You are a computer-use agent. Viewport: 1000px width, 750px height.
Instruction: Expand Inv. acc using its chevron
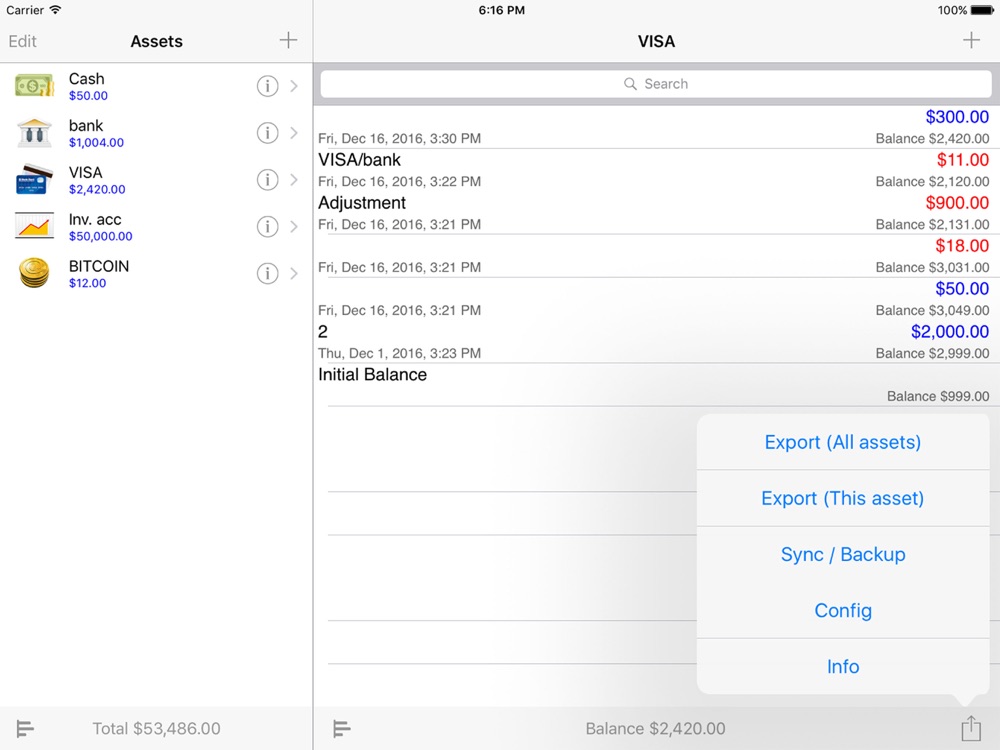point(294,226)
